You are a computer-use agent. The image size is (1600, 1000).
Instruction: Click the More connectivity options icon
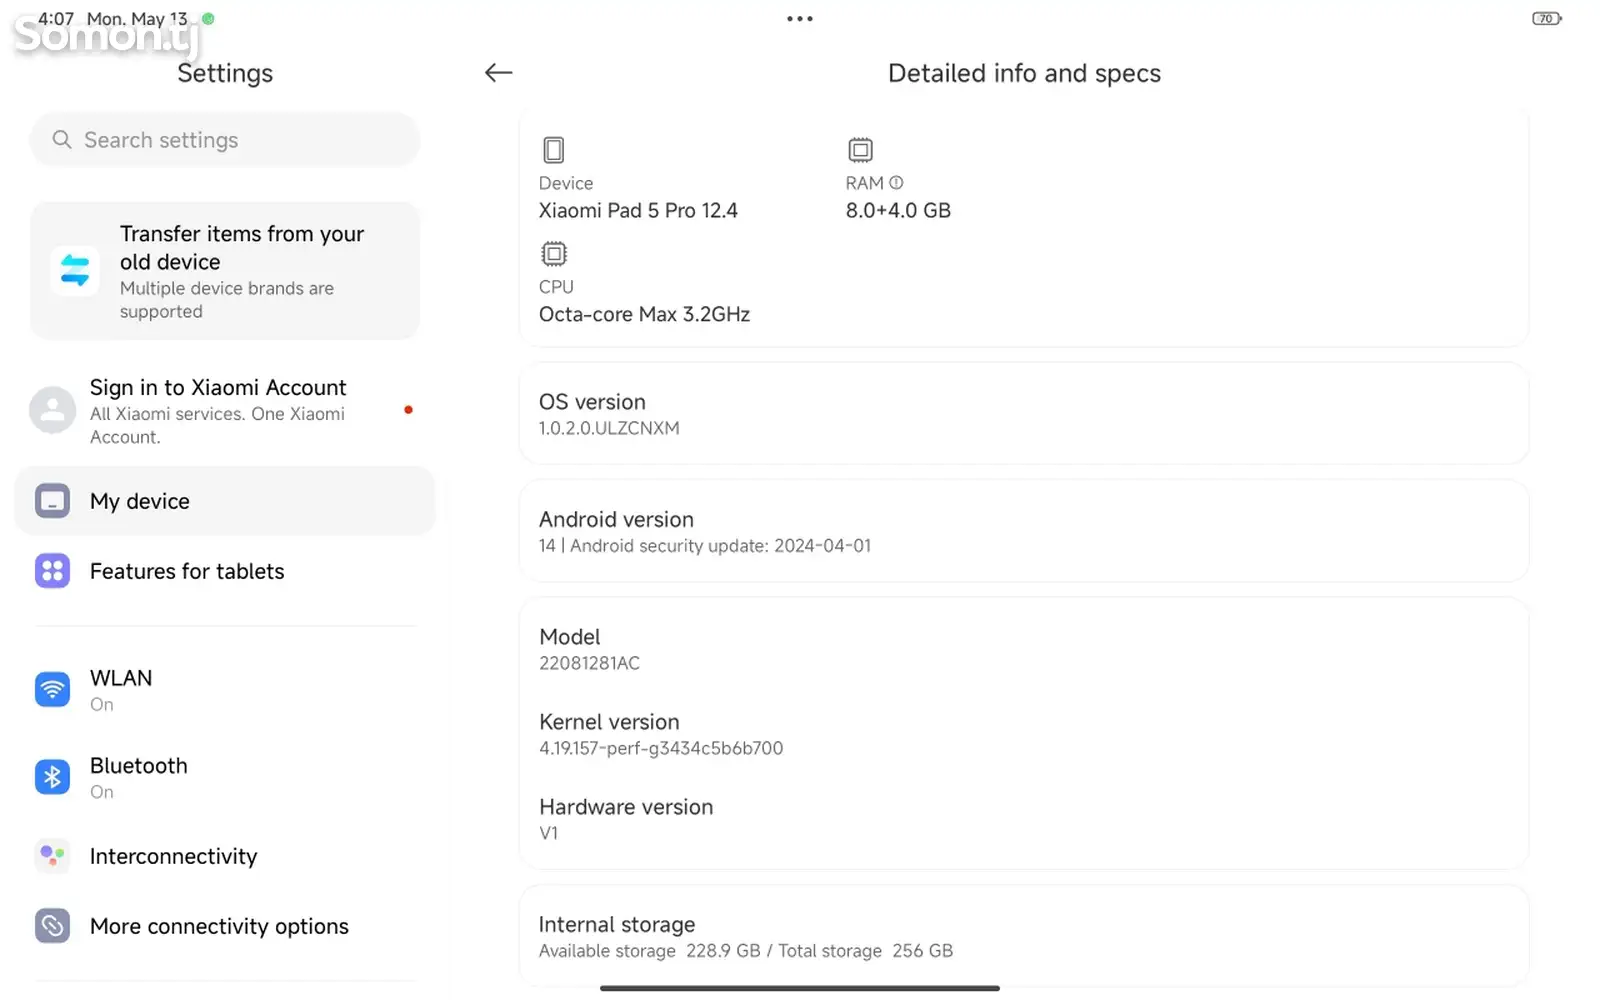tap(52, 926)
